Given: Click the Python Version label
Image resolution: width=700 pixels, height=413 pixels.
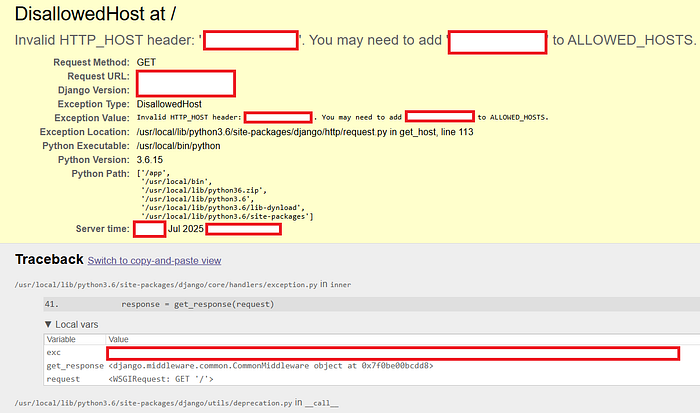Looking at the screenshot, I should [x=93, y=159].
